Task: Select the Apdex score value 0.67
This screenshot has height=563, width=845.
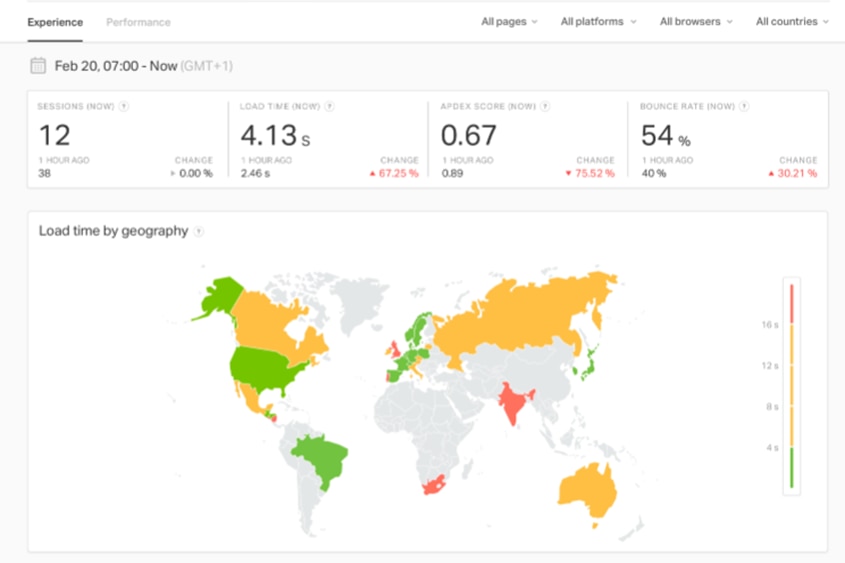Action: coord(468,135)
